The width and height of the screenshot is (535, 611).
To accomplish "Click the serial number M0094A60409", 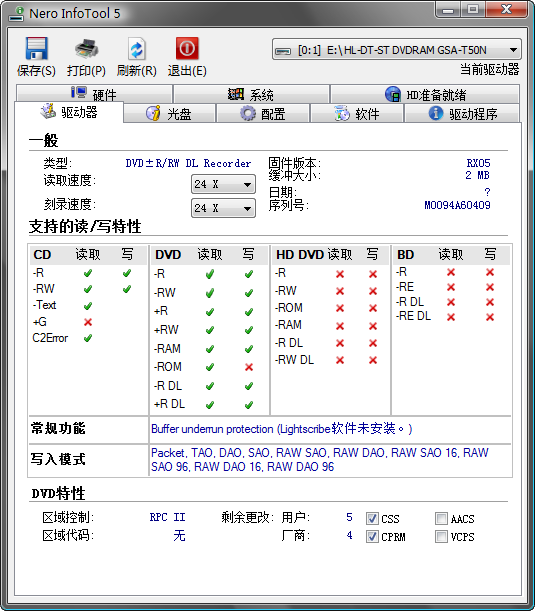I will coord(457,205).
